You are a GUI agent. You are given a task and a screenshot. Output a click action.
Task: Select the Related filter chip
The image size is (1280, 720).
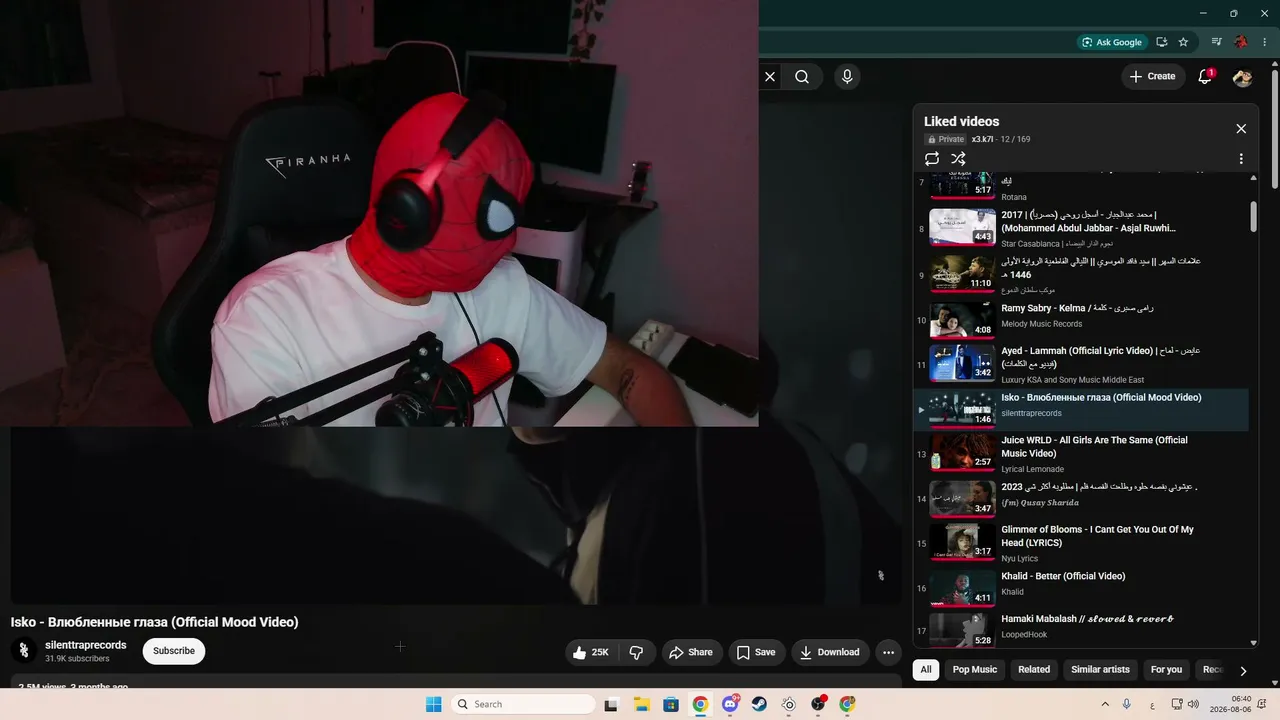pyautogui.click(x=1034, y=670)
